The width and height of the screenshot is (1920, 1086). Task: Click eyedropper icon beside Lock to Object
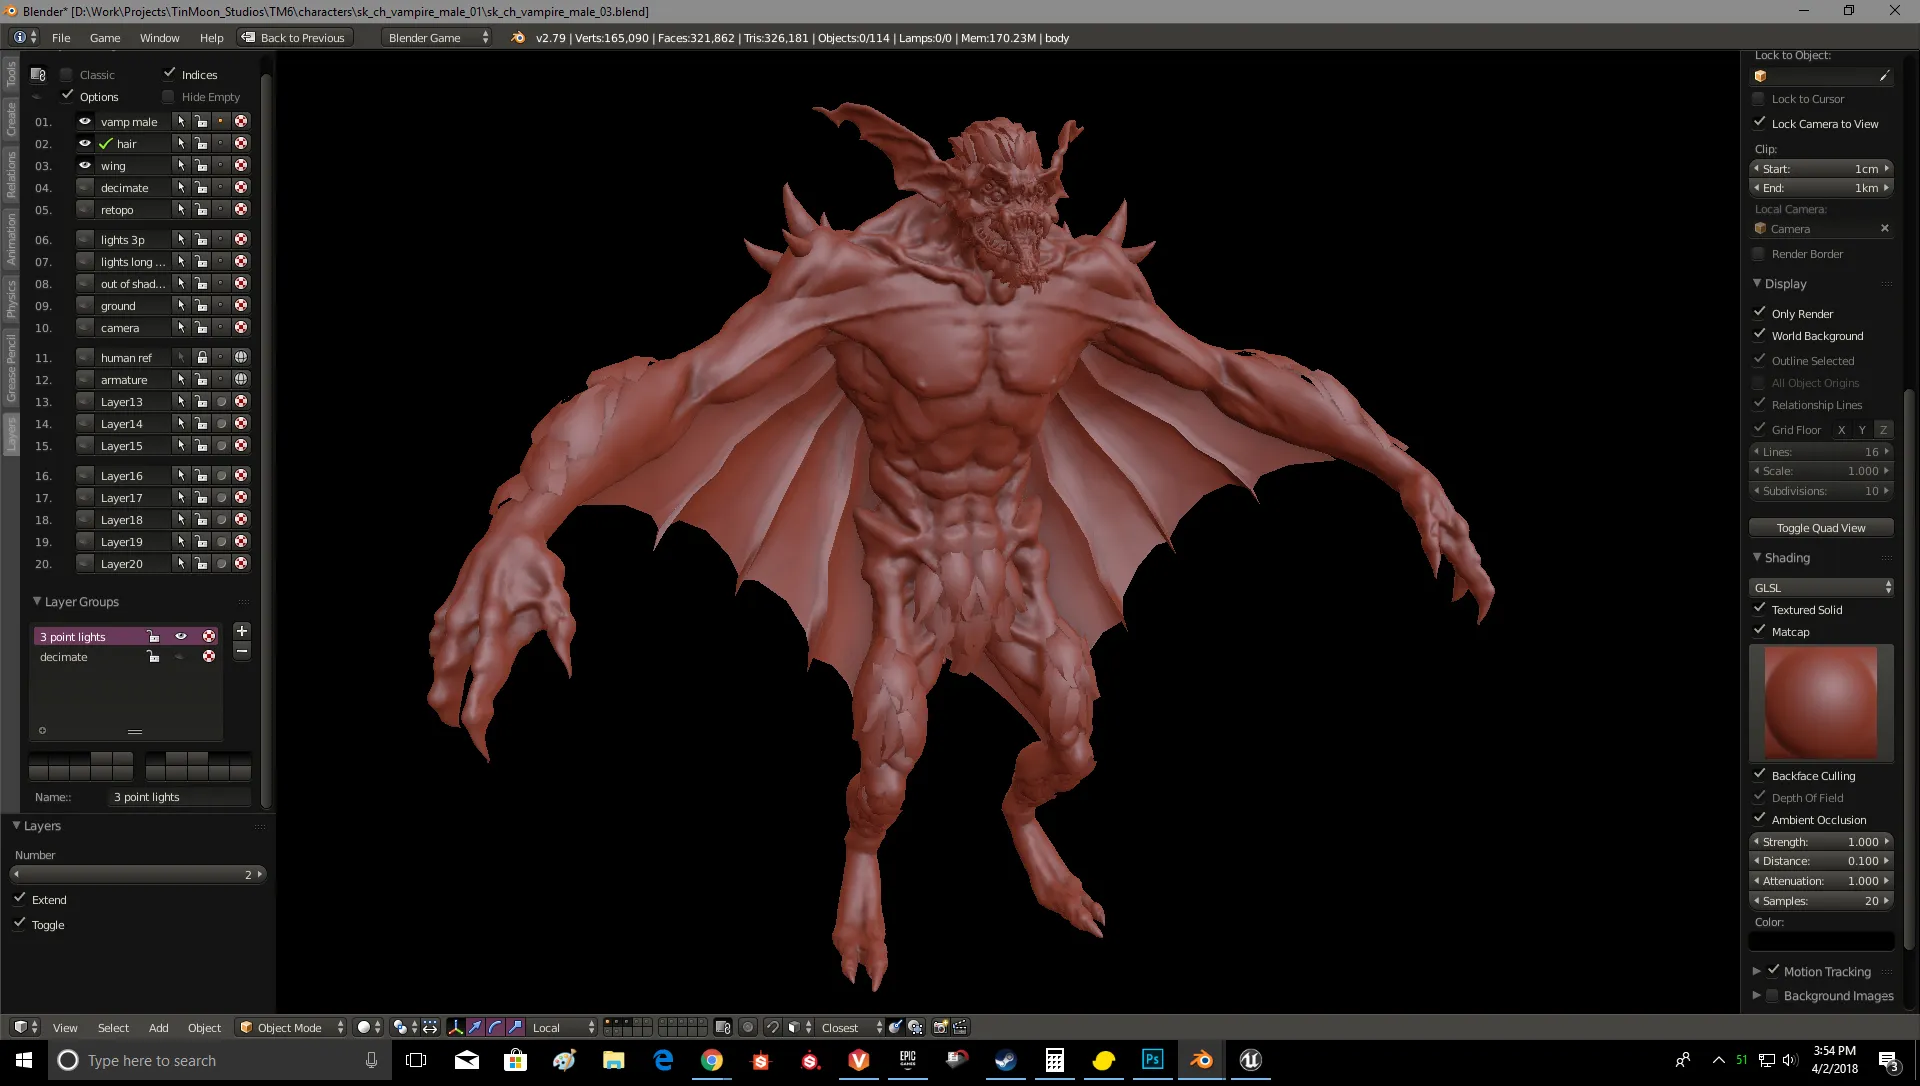pyautogui.click(x=1884, y=76)
